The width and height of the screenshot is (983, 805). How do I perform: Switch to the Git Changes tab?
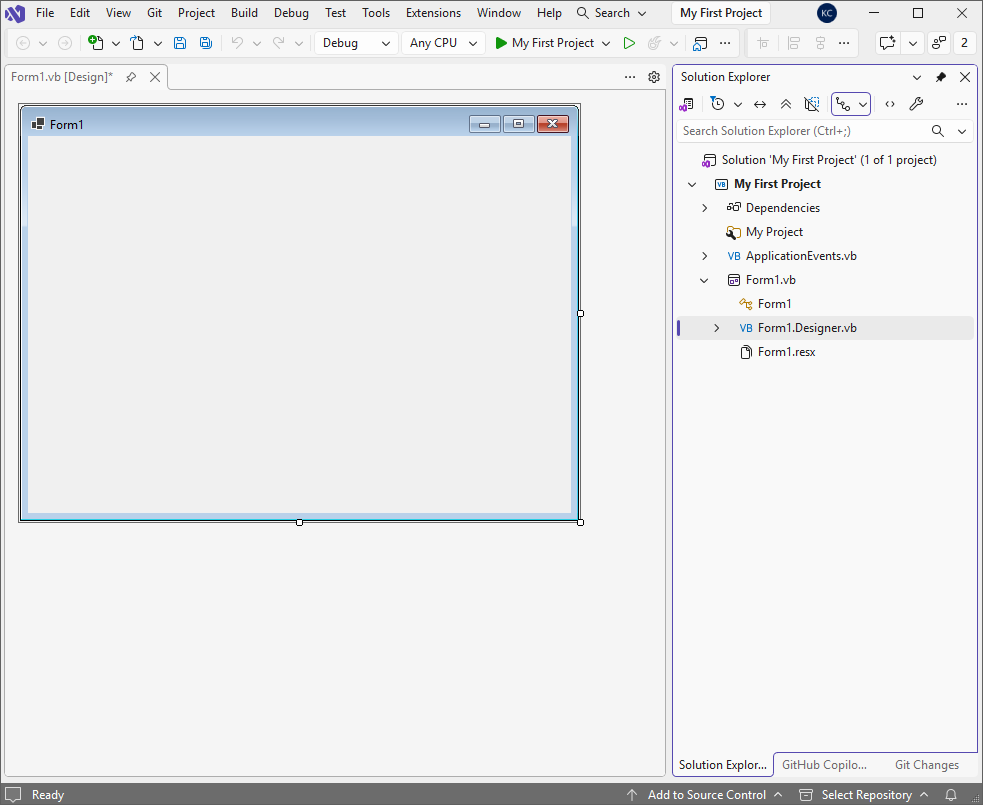(927, 765)
